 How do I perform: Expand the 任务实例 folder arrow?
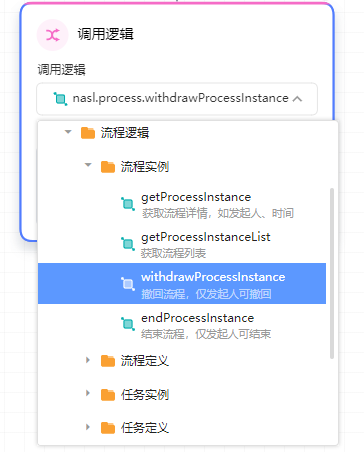pyautogui.click(x=88, y=393)
